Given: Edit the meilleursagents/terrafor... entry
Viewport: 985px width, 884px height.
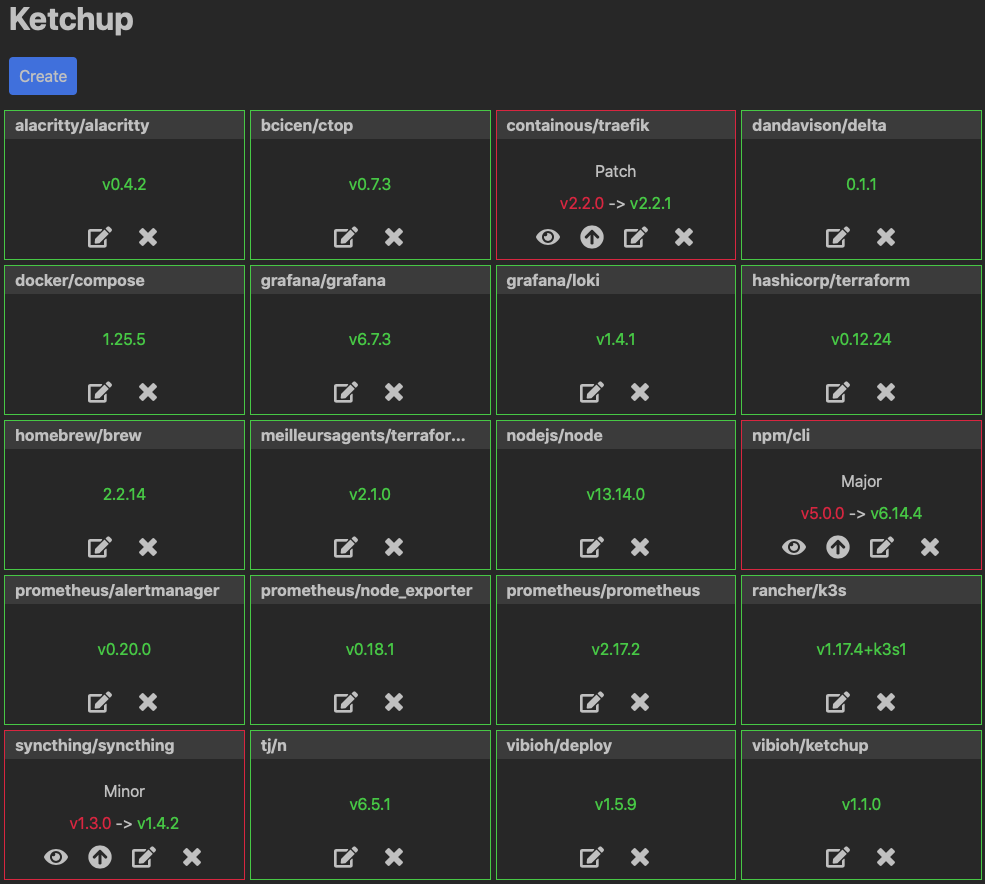Looking at the screenshot, I should point(346,547).
